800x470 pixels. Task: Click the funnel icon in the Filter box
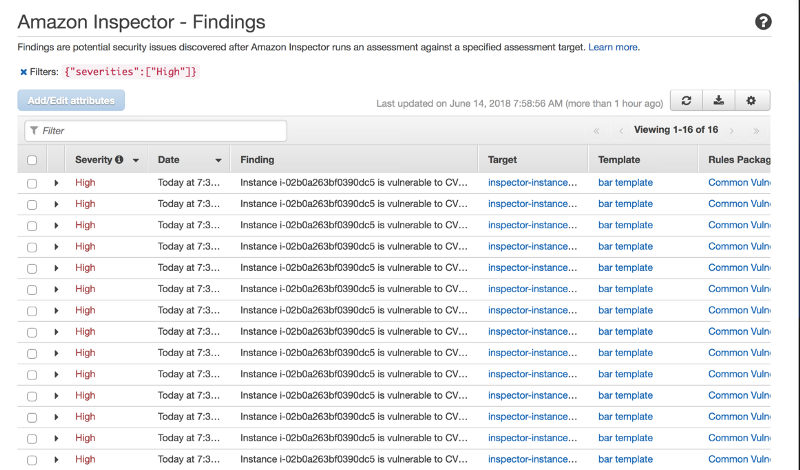[x=34, y=131]
